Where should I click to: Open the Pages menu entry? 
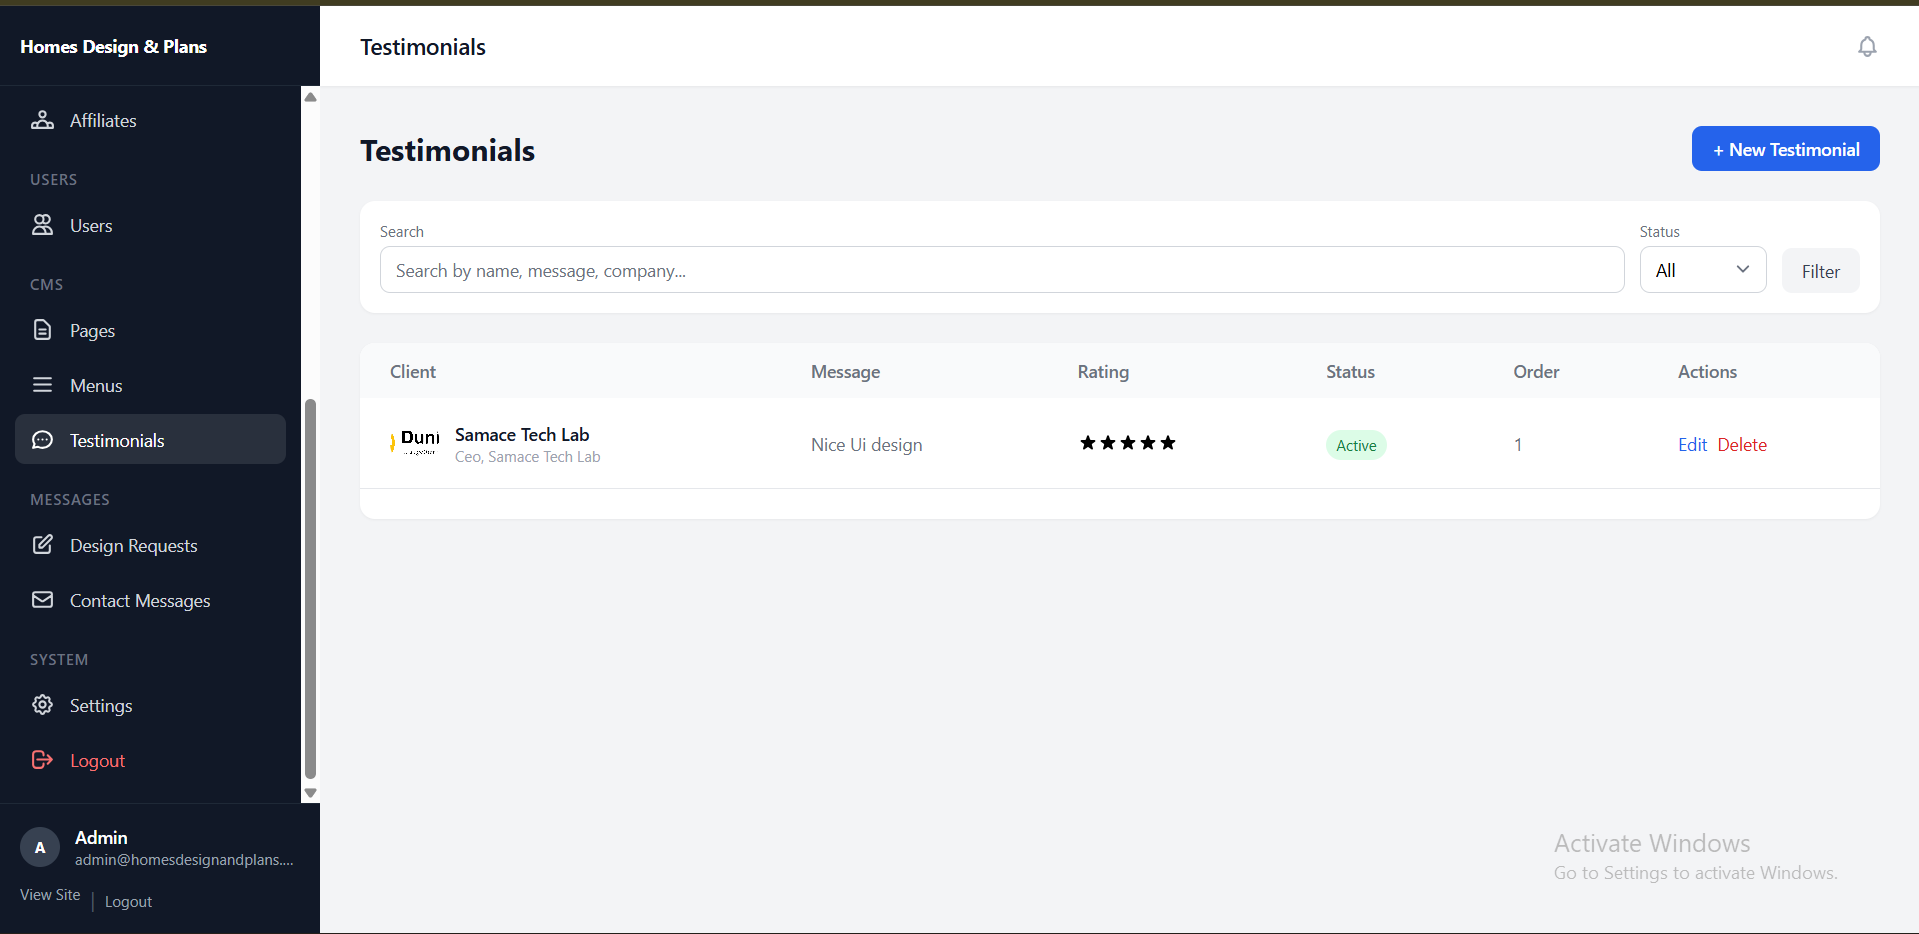tap(92, 330)
